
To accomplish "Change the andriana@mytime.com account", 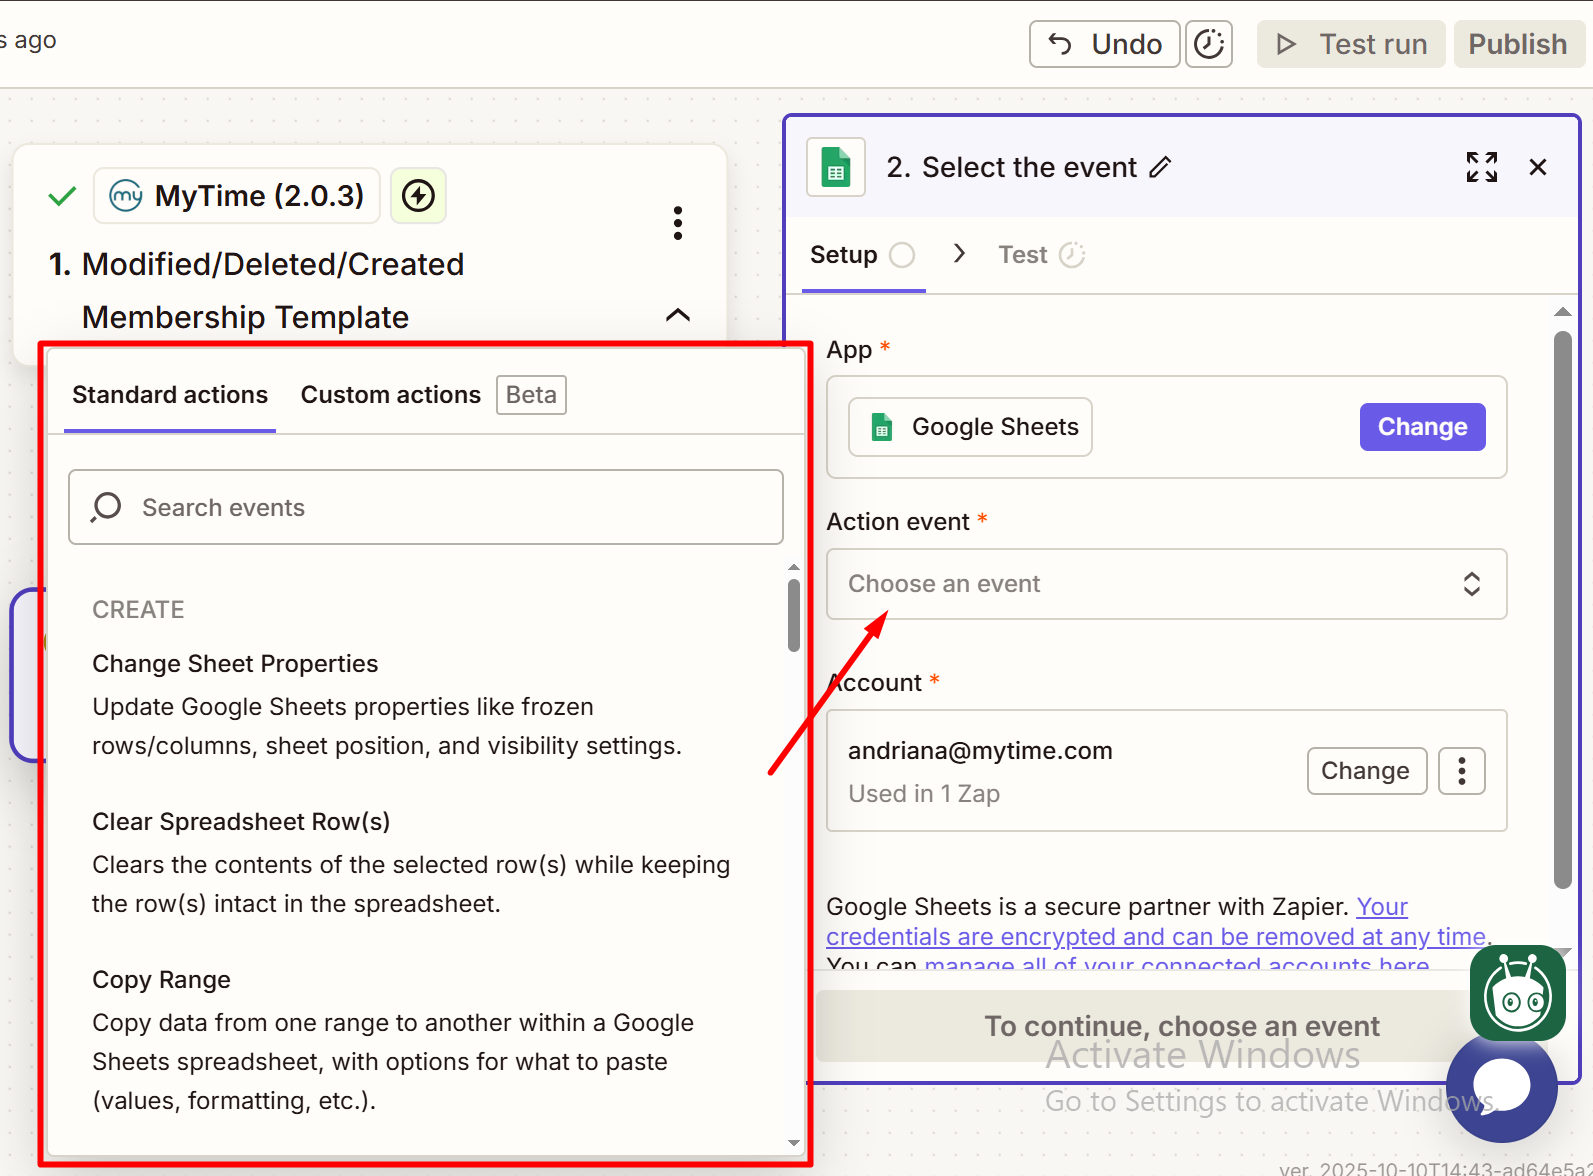I will (1366, 771).
